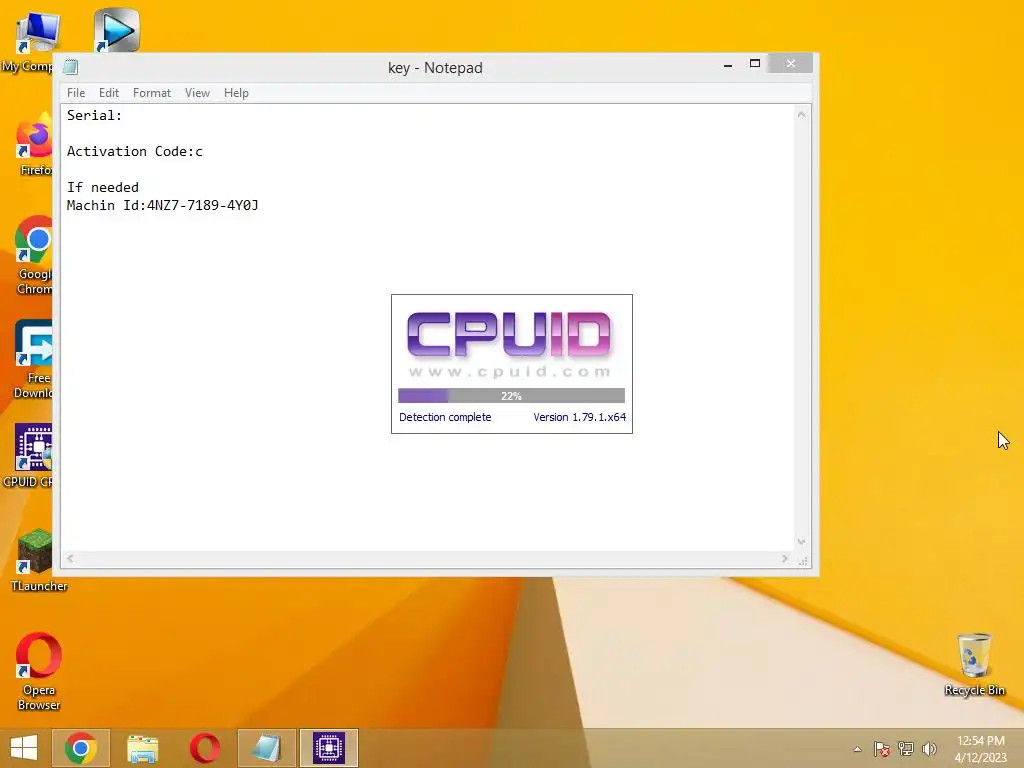Open the Format menu in Notepad

[x=152, y=93]
